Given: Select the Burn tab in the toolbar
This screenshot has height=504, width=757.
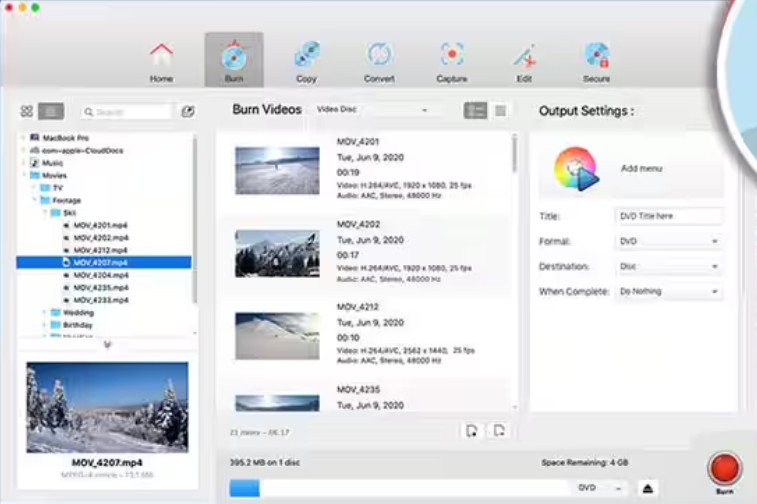Looking at the screenshot, I should pos(234,60).
